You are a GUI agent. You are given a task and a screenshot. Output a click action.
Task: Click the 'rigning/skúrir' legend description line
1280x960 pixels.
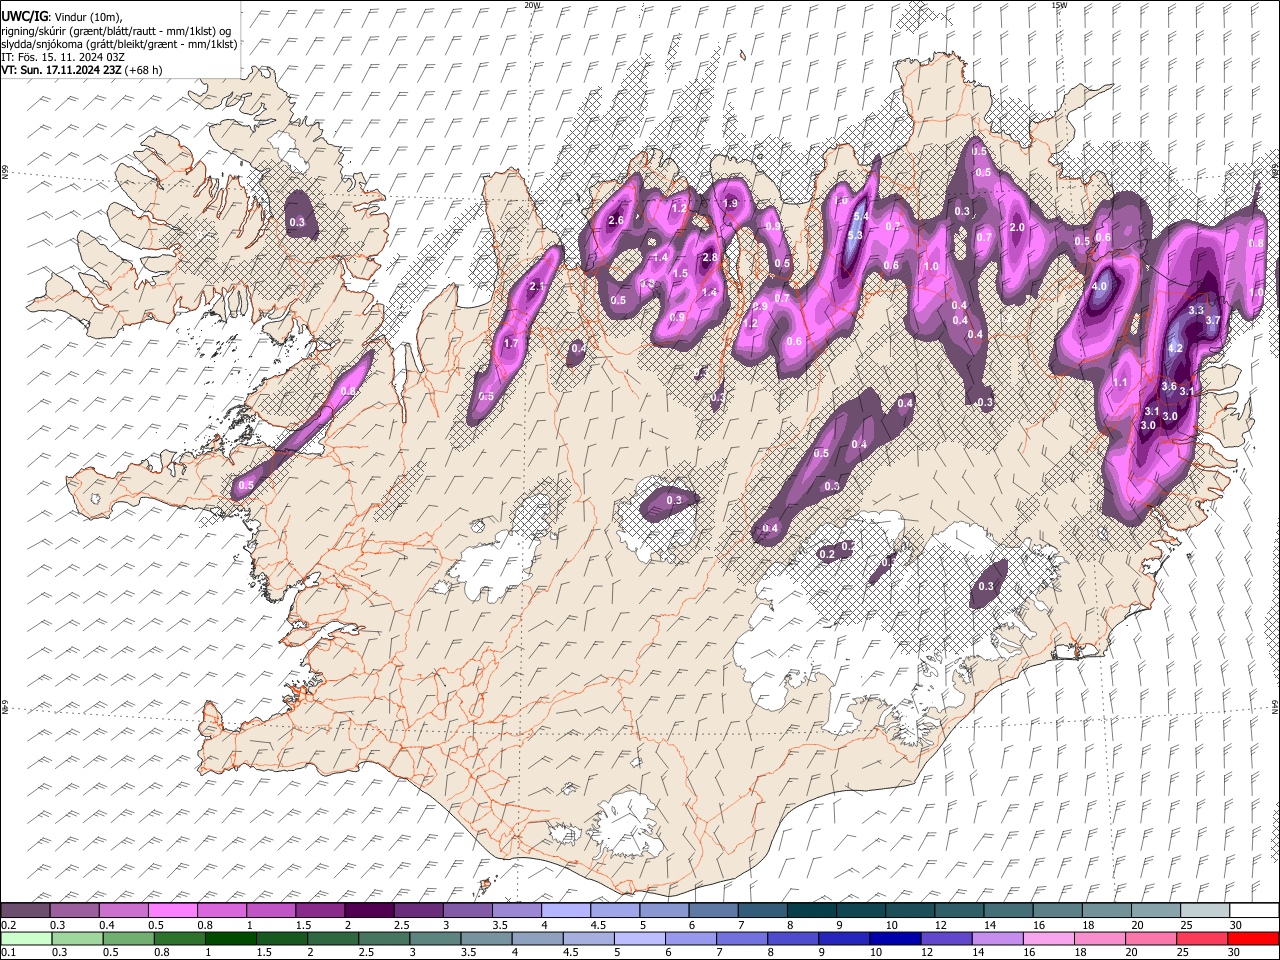coord(116,31)
